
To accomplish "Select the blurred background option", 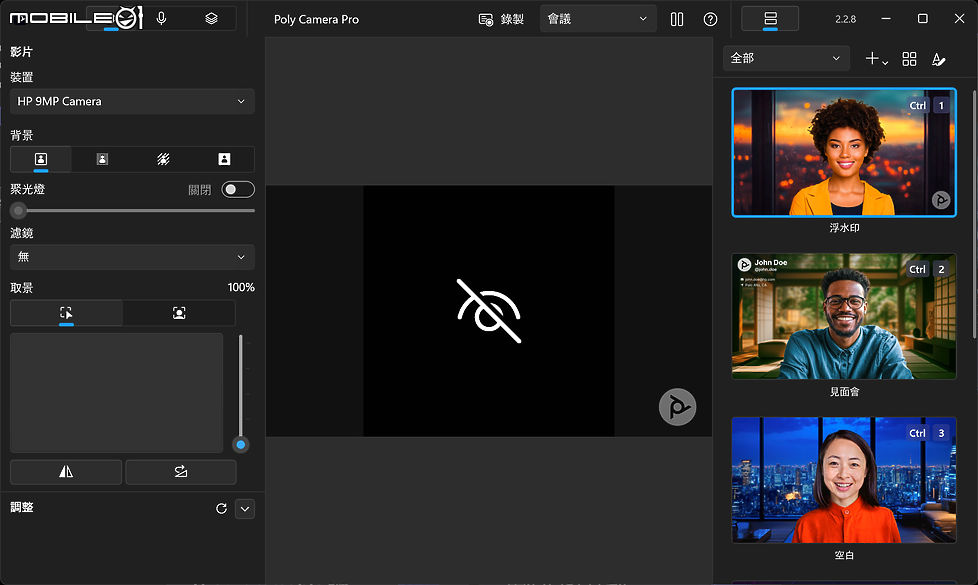I will (x=102, y=159).
